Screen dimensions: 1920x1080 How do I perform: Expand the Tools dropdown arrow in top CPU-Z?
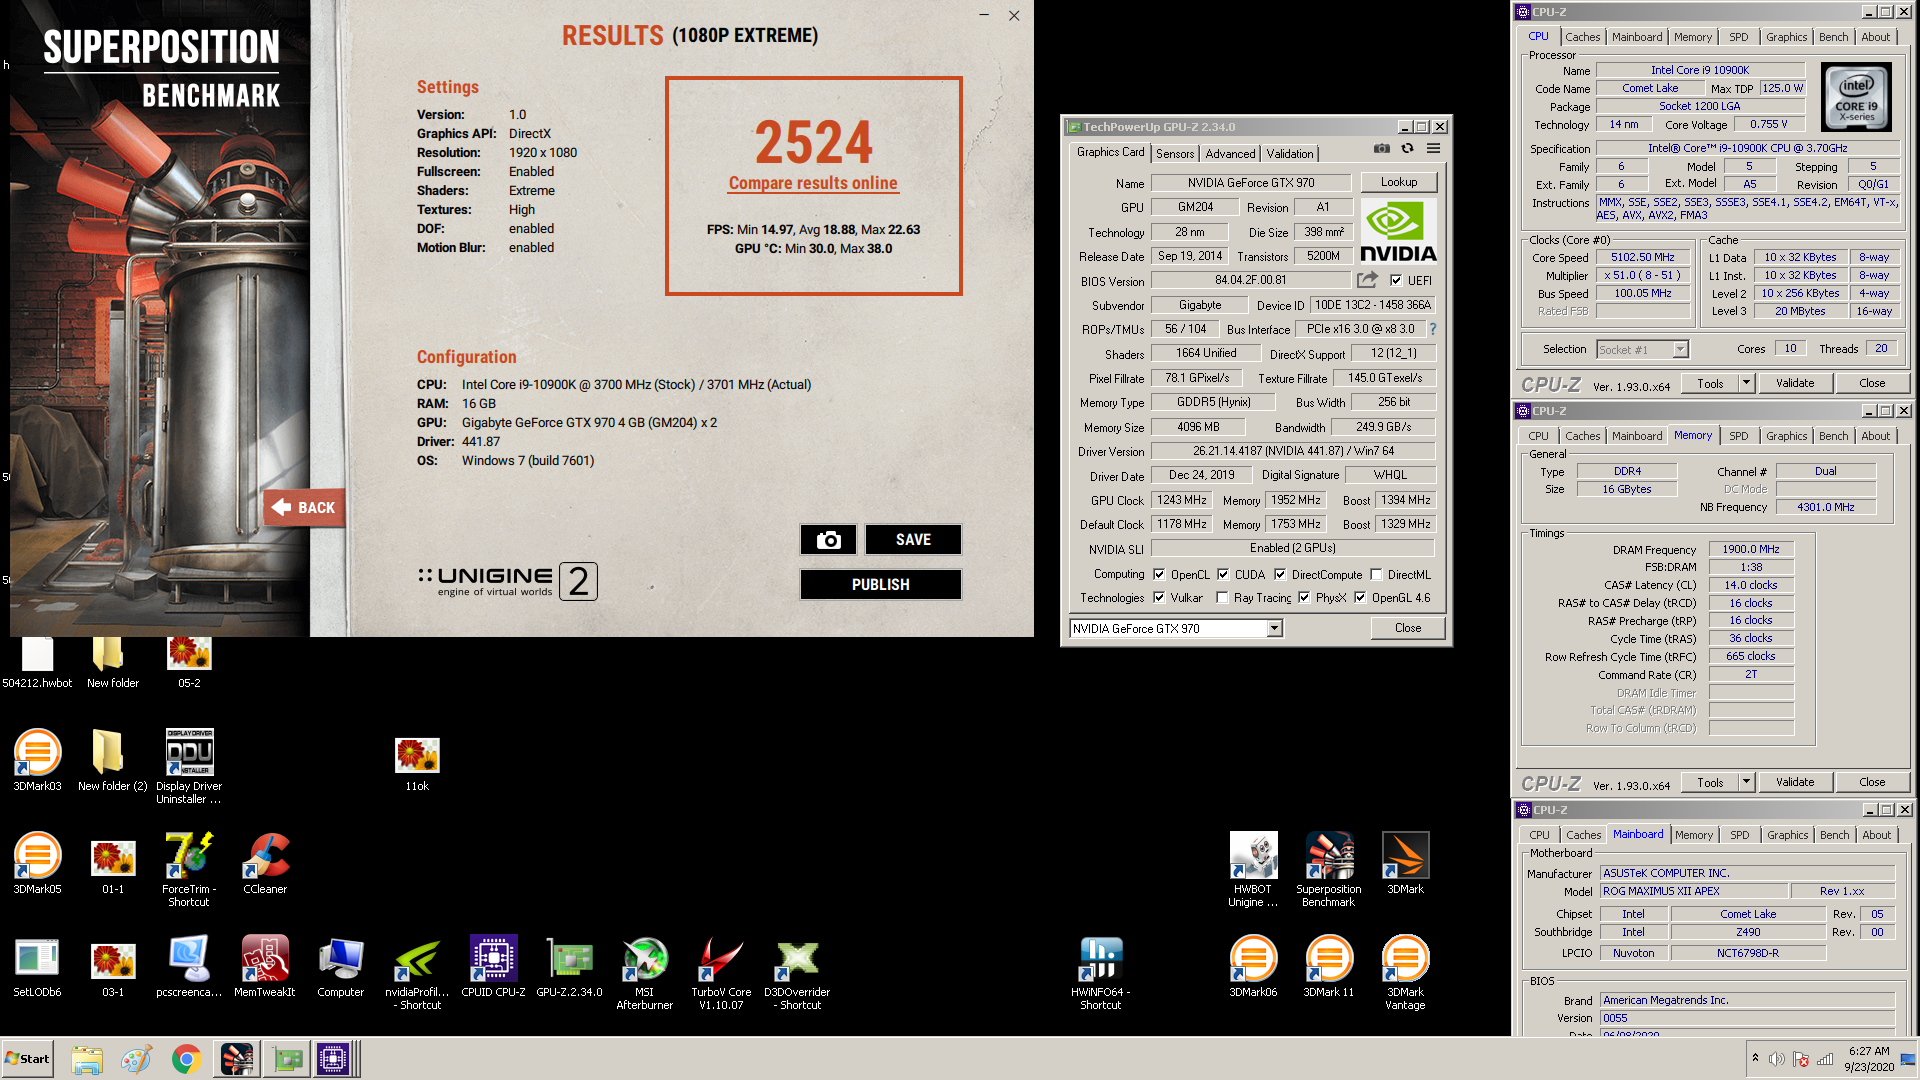click(1746, 383)
